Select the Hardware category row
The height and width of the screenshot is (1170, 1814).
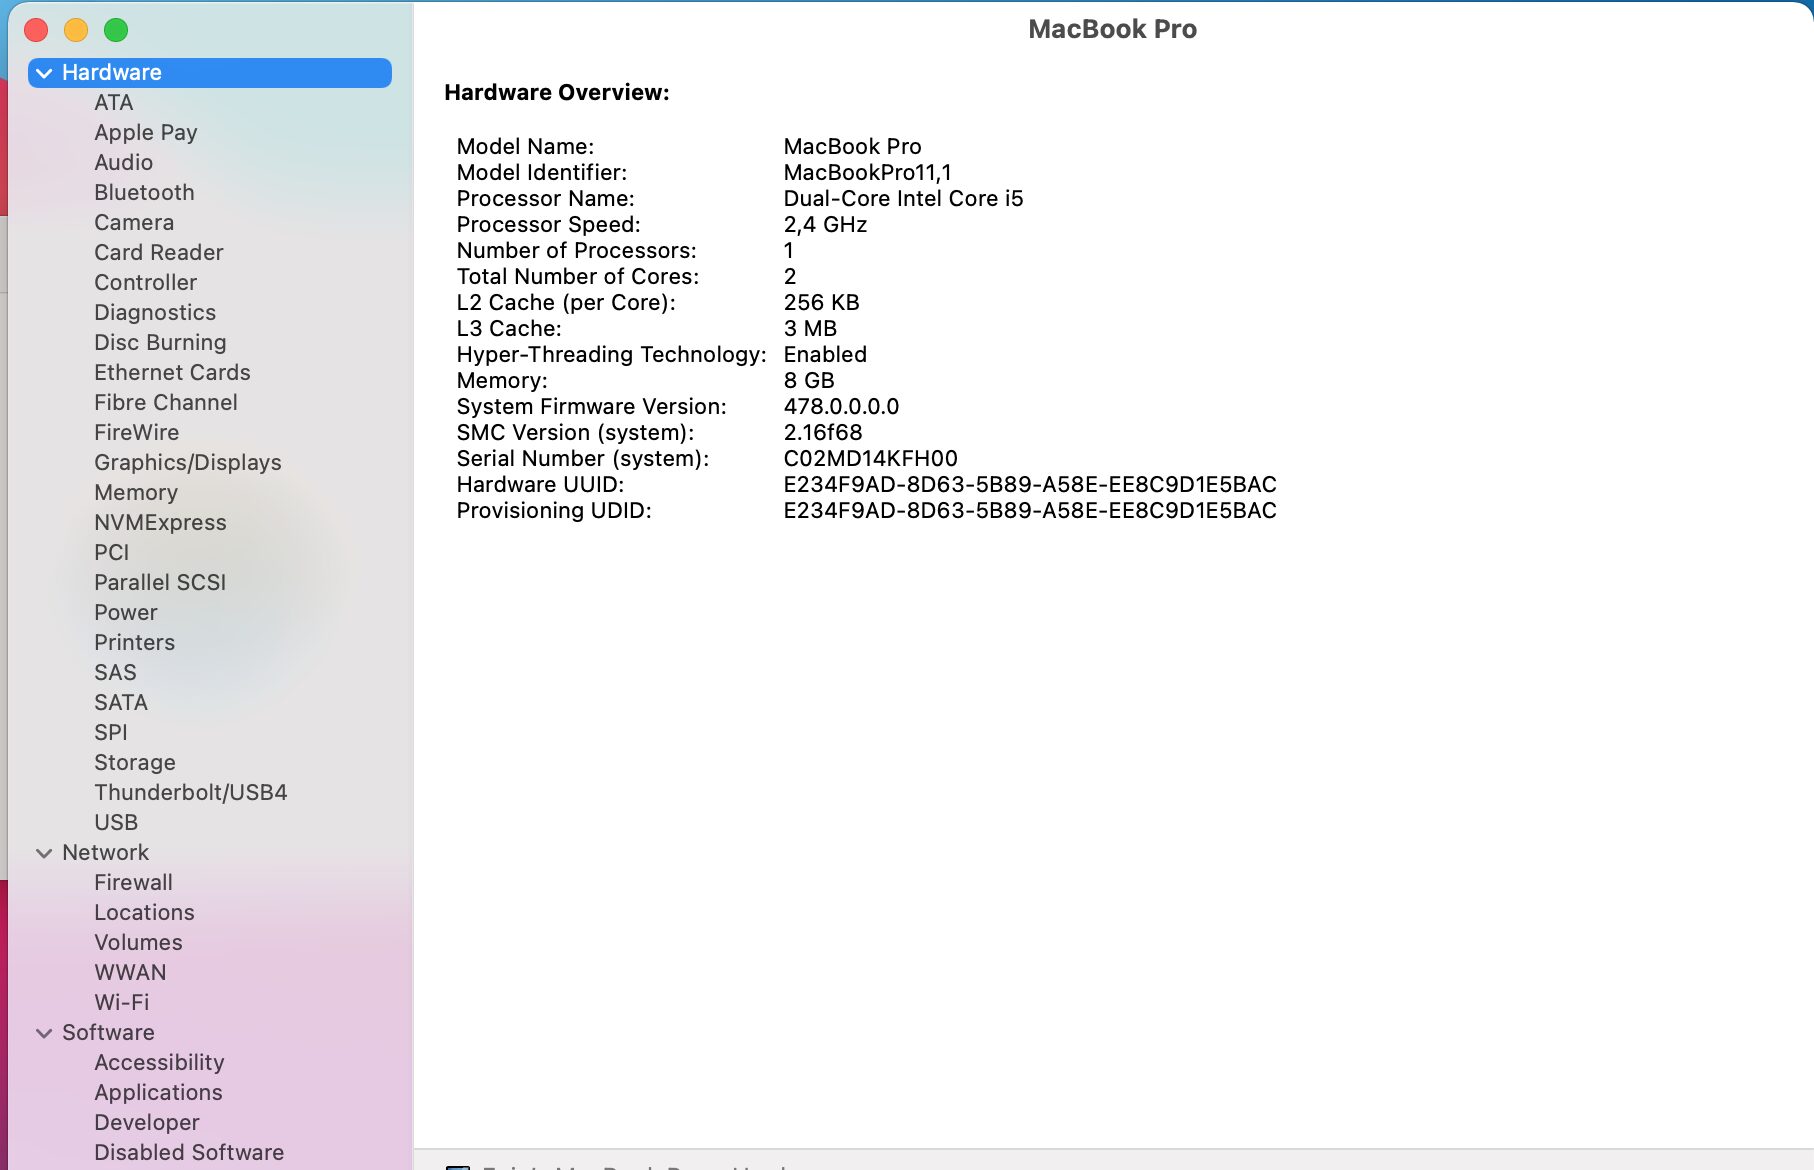click(x=210, y=73)
